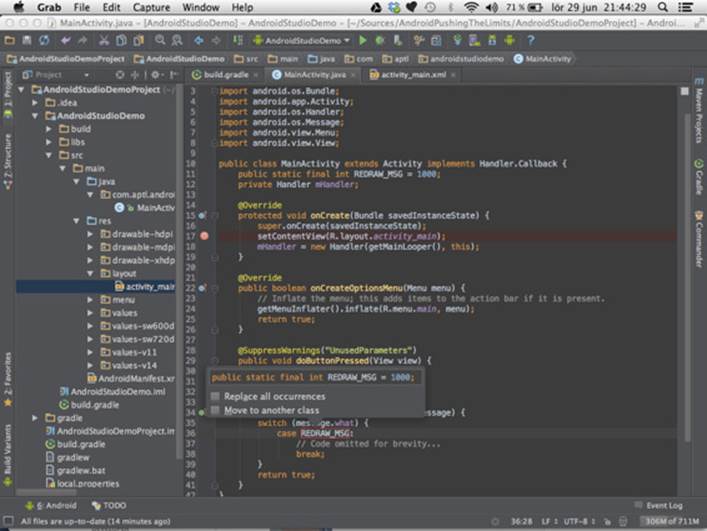707x531 pixels.
Task: Run the app with green play icon
Action: point(363,41)
